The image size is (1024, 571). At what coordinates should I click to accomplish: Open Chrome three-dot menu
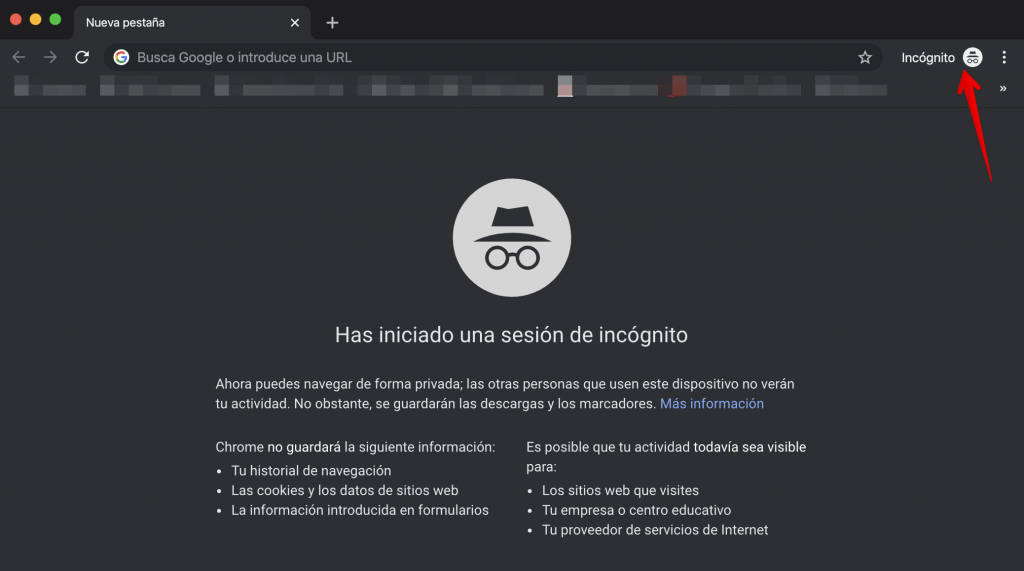[x=1004, y=57]
